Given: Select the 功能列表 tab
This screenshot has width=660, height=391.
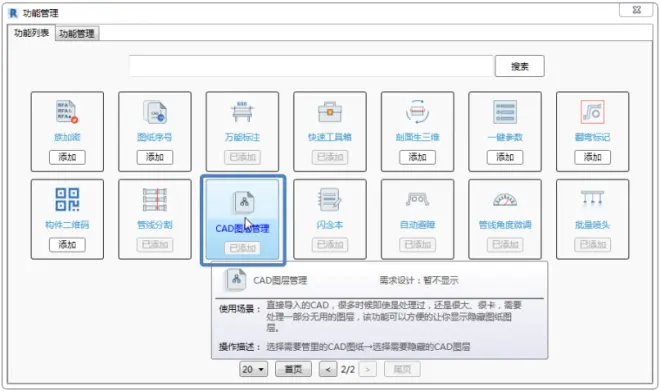Looking at the screenshot, I should coord(32,33).
